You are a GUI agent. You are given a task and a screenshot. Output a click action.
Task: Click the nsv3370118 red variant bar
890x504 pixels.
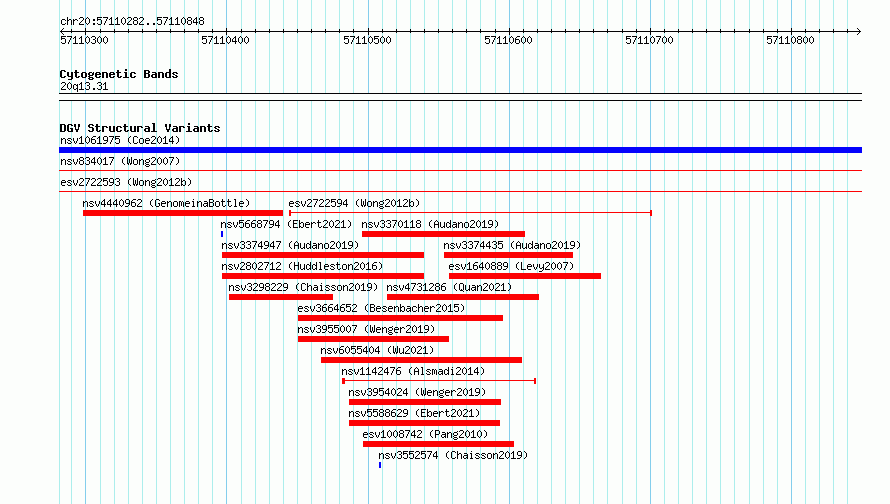coord(443,234)
